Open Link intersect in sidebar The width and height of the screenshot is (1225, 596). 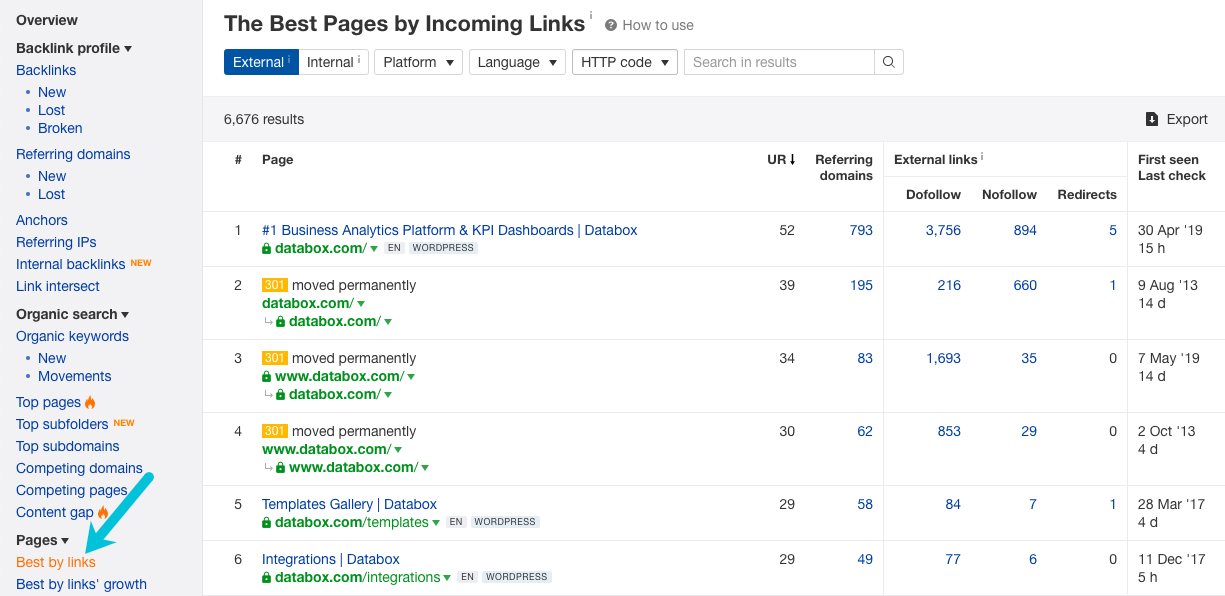tap(58, 286)
